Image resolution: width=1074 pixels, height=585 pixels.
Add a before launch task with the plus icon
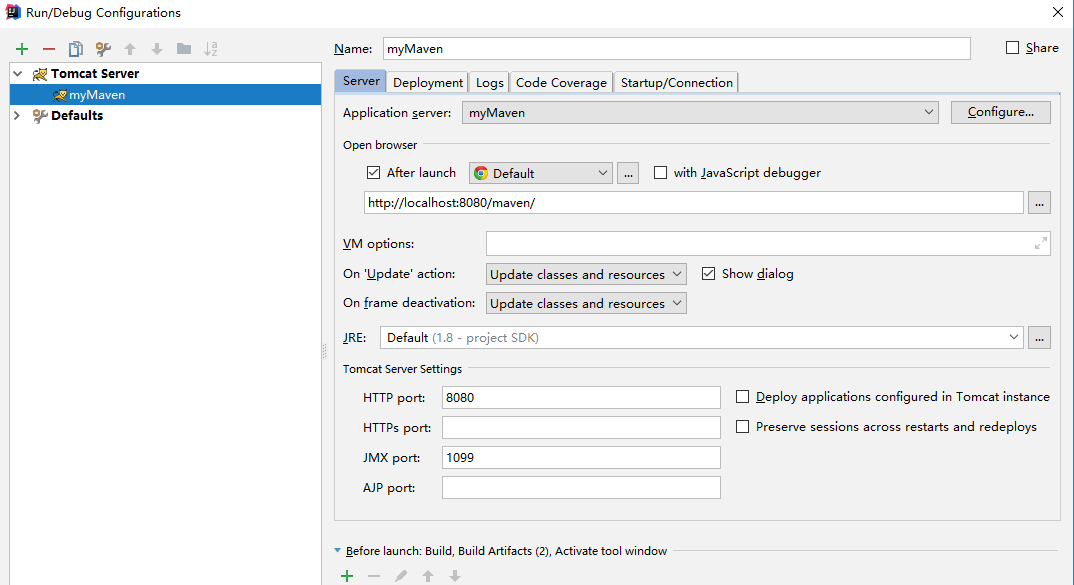click(x=347, y=576)
